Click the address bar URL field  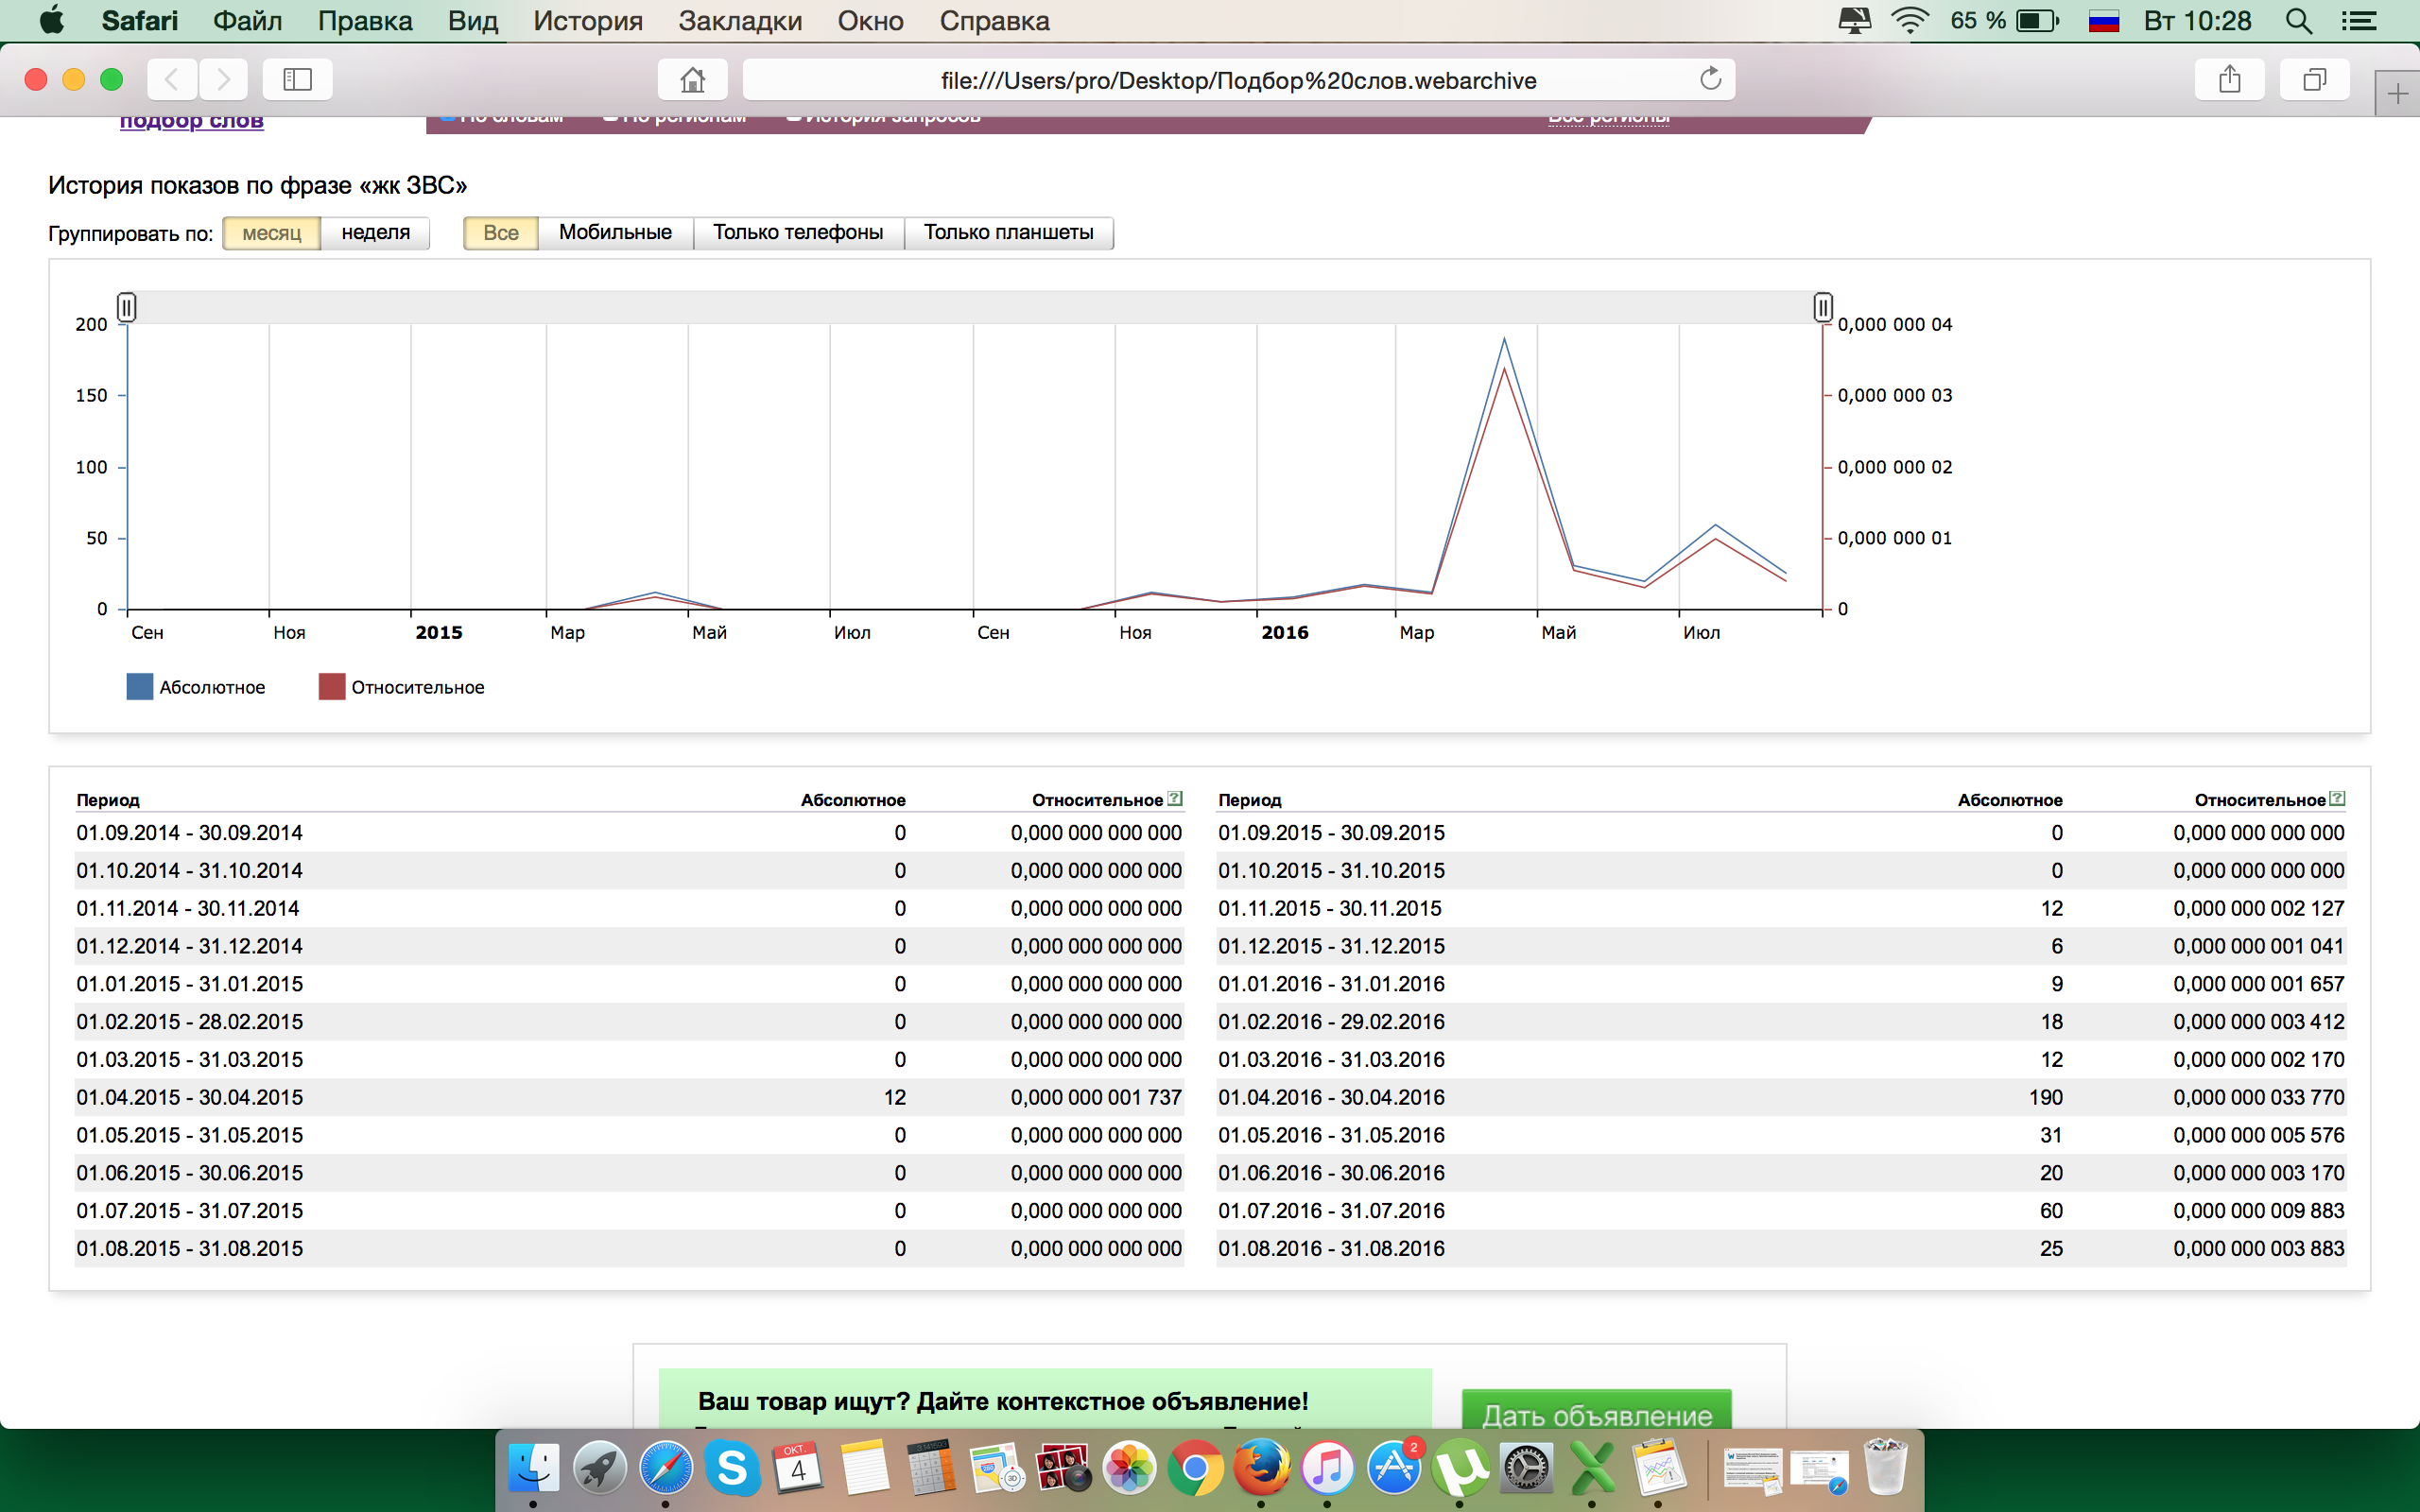point(1237,80)
